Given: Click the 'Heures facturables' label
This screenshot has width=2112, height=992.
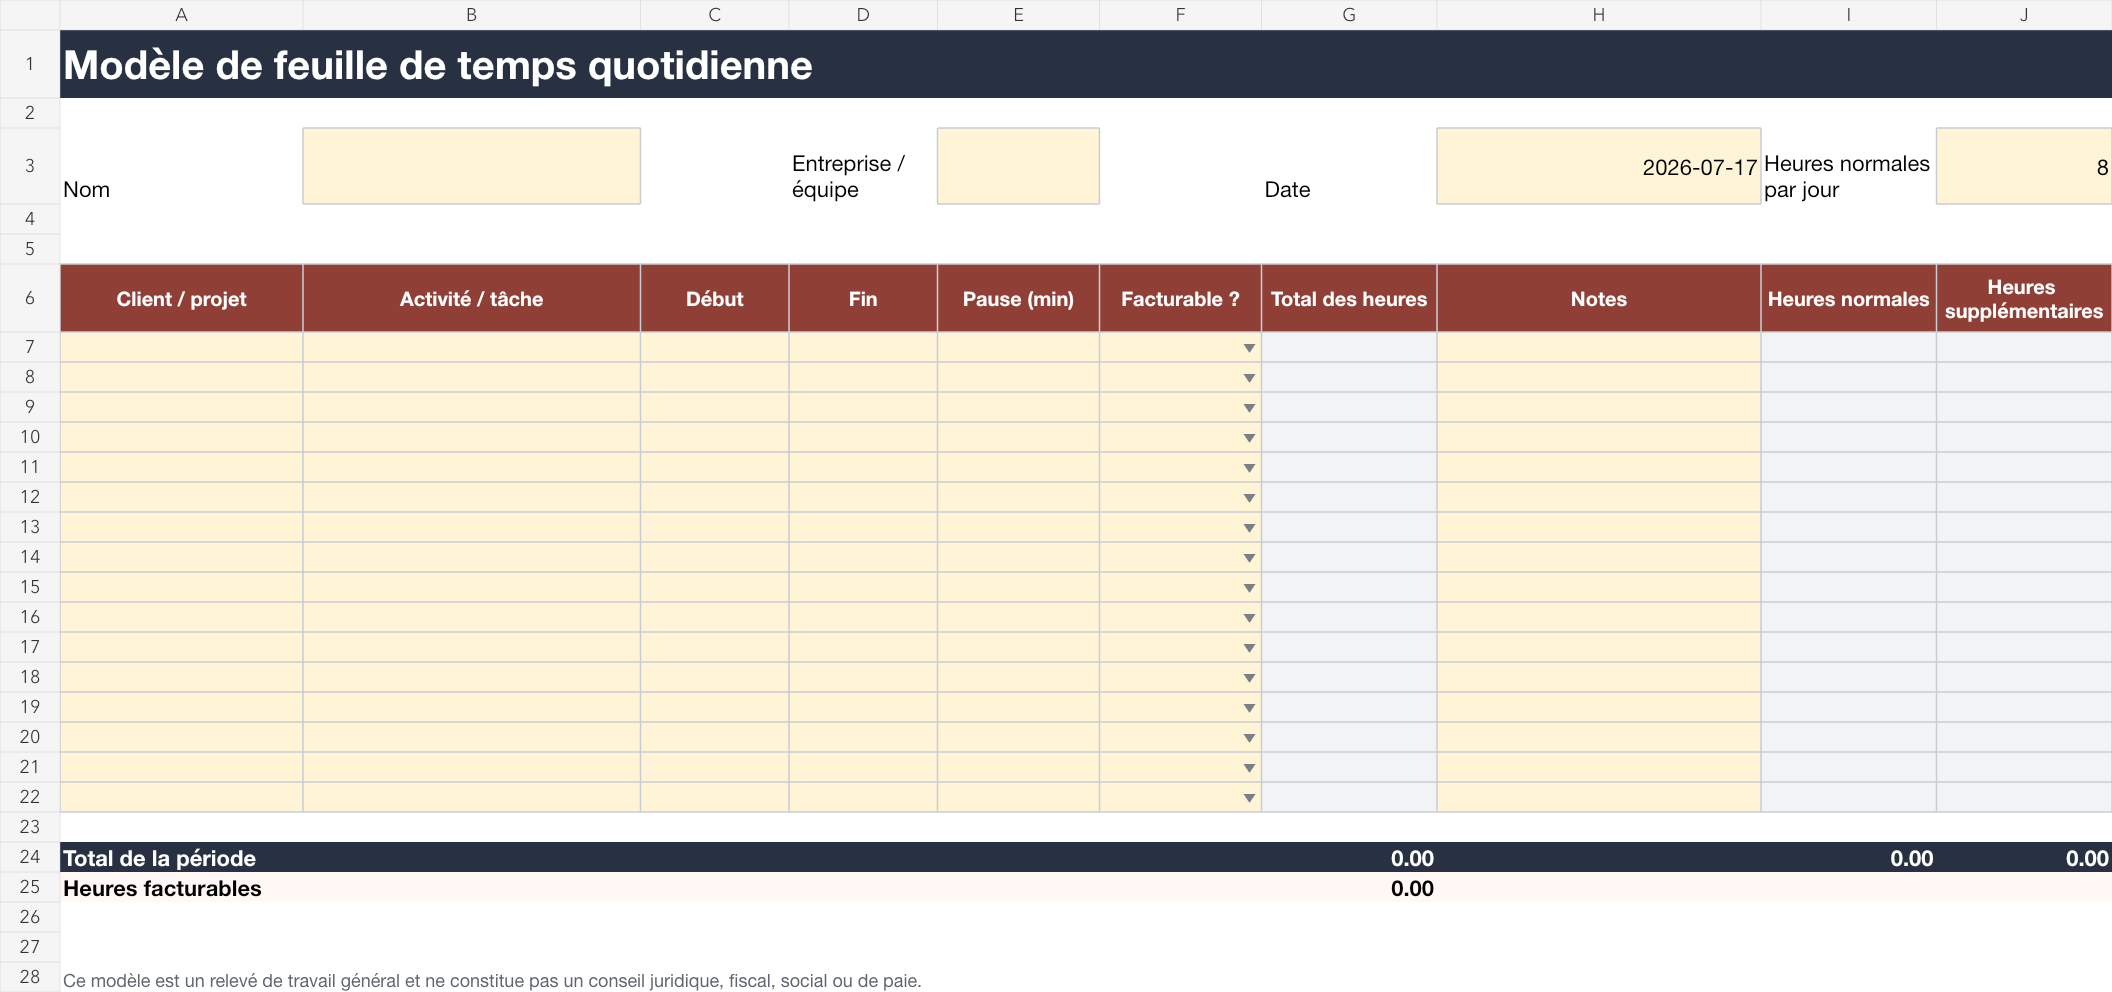Looking at the screenshot, I should [162, 888].
